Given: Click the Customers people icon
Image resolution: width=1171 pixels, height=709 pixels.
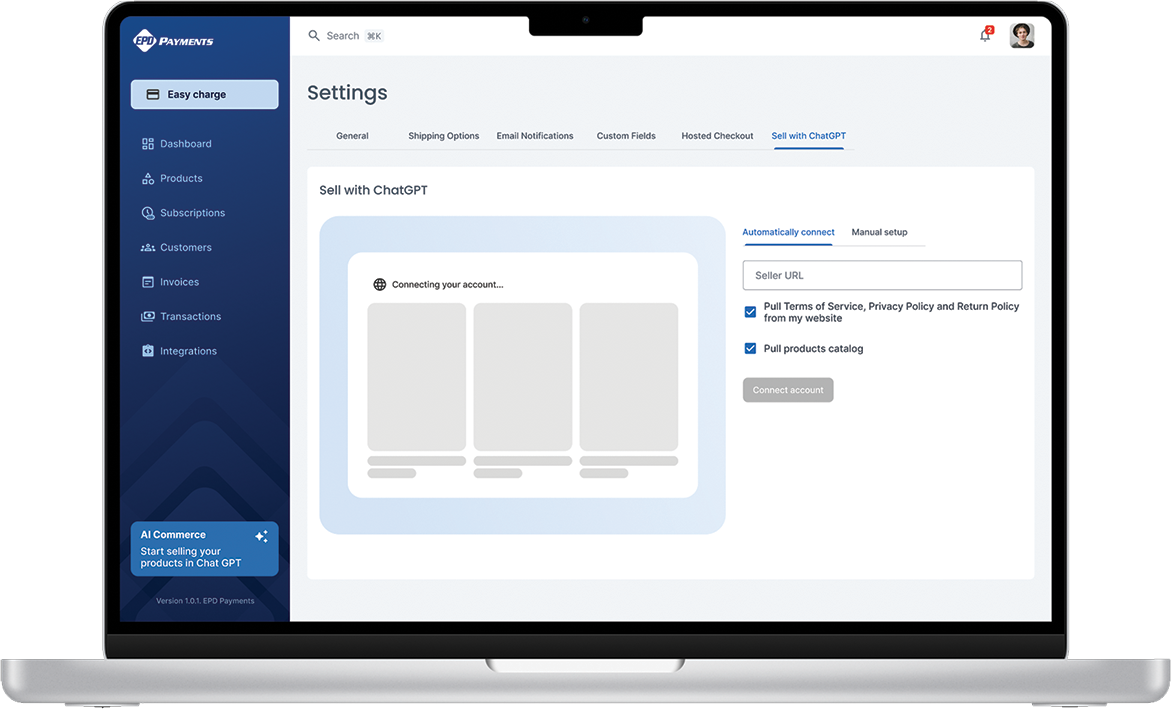Looking at the screenshot, I should tap(148, 248).
